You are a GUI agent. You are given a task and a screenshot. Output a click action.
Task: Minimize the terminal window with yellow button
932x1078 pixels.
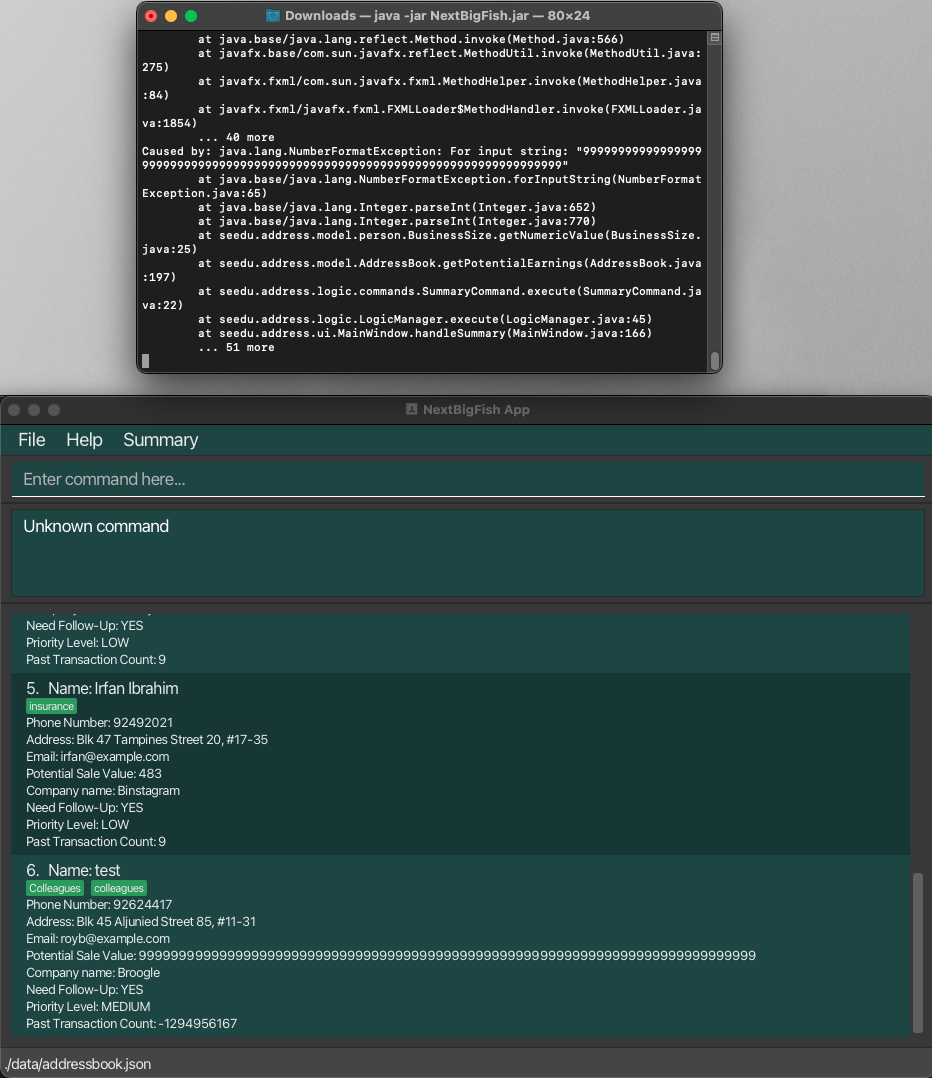coord(171,16)
